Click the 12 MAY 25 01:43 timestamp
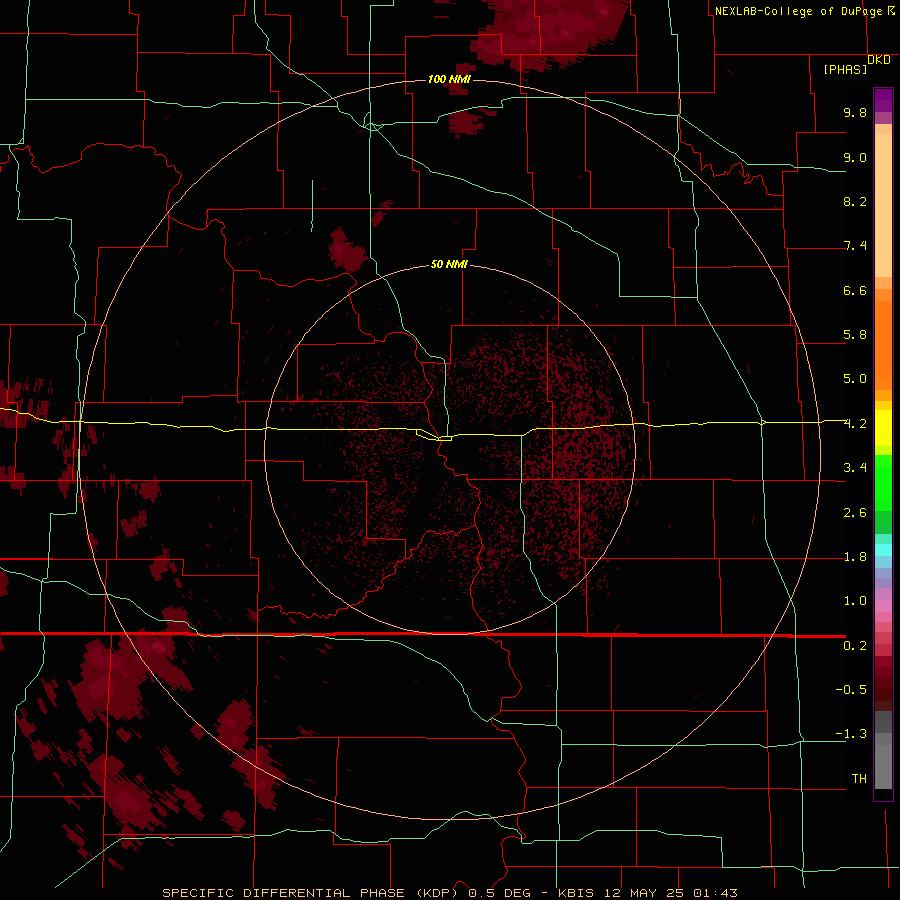 (x=670, y=893)
